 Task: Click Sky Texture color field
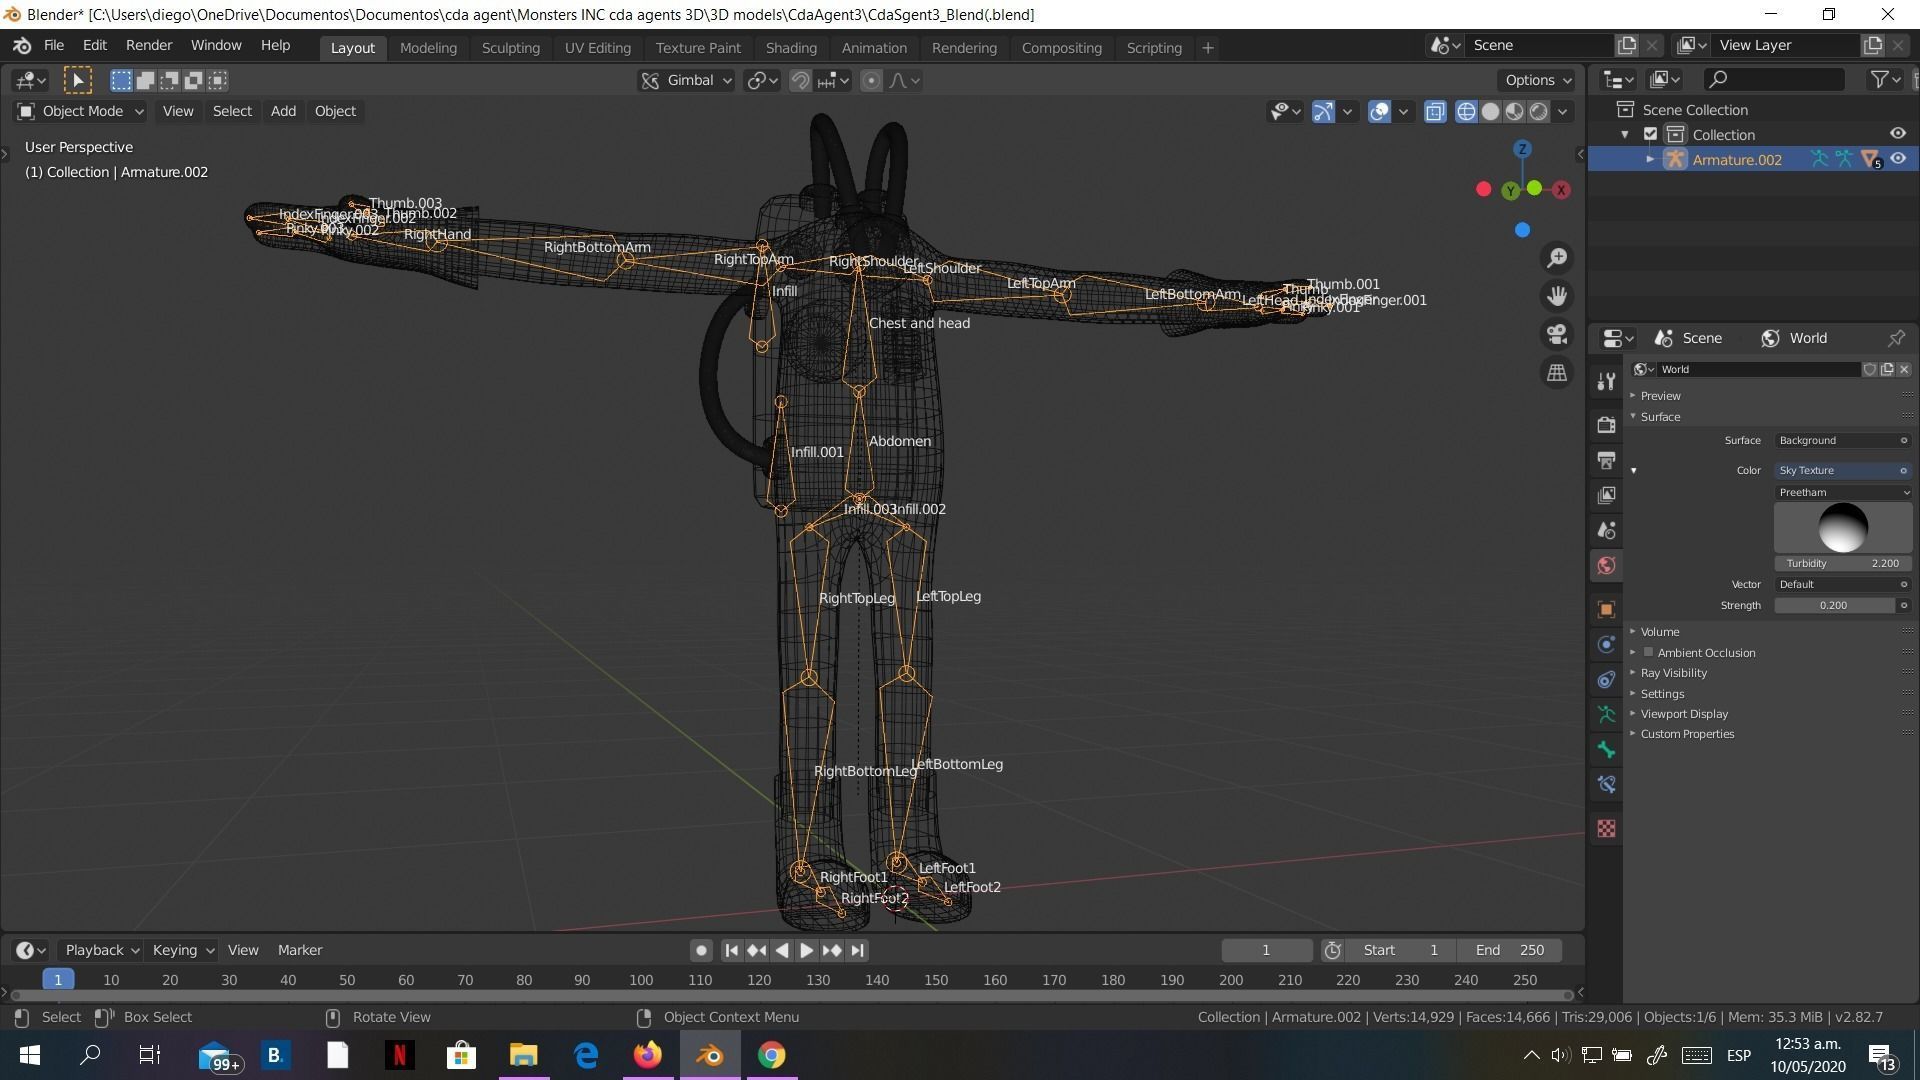pyautogui.click(x=1843, y=470)
